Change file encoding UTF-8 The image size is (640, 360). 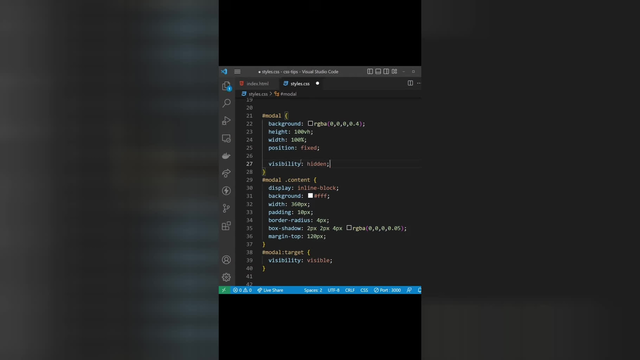click(333, 290)
